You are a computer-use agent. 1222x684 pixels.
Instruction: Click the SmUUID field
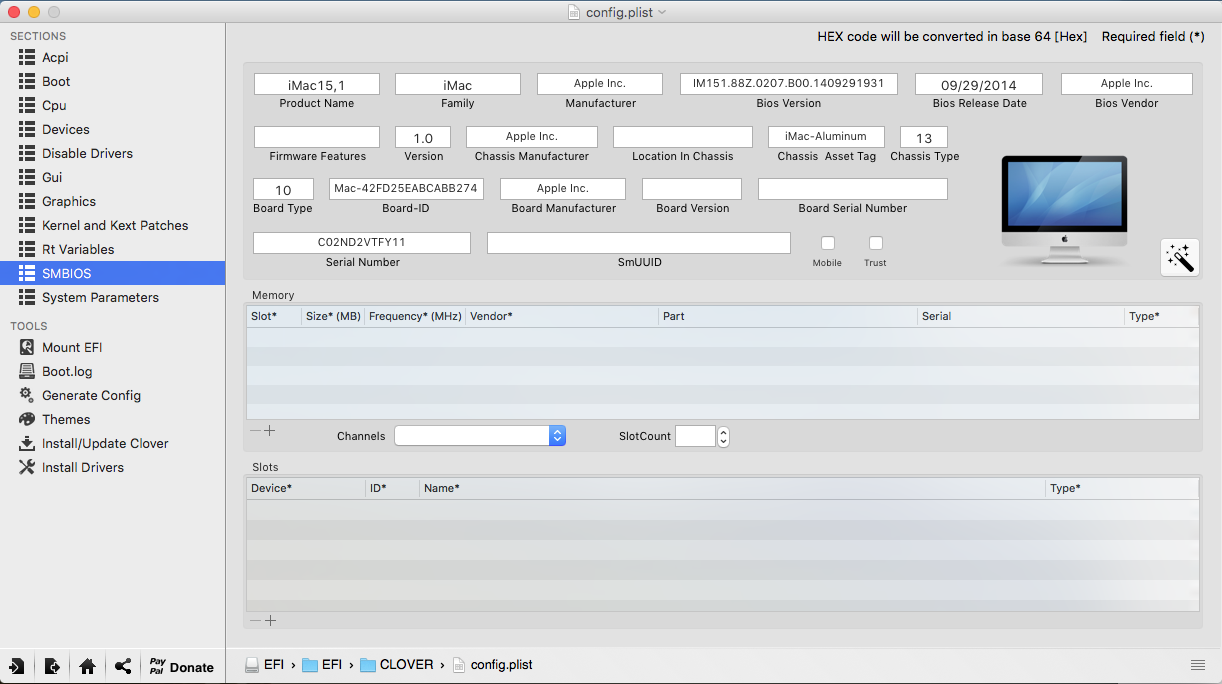point(639,243)
